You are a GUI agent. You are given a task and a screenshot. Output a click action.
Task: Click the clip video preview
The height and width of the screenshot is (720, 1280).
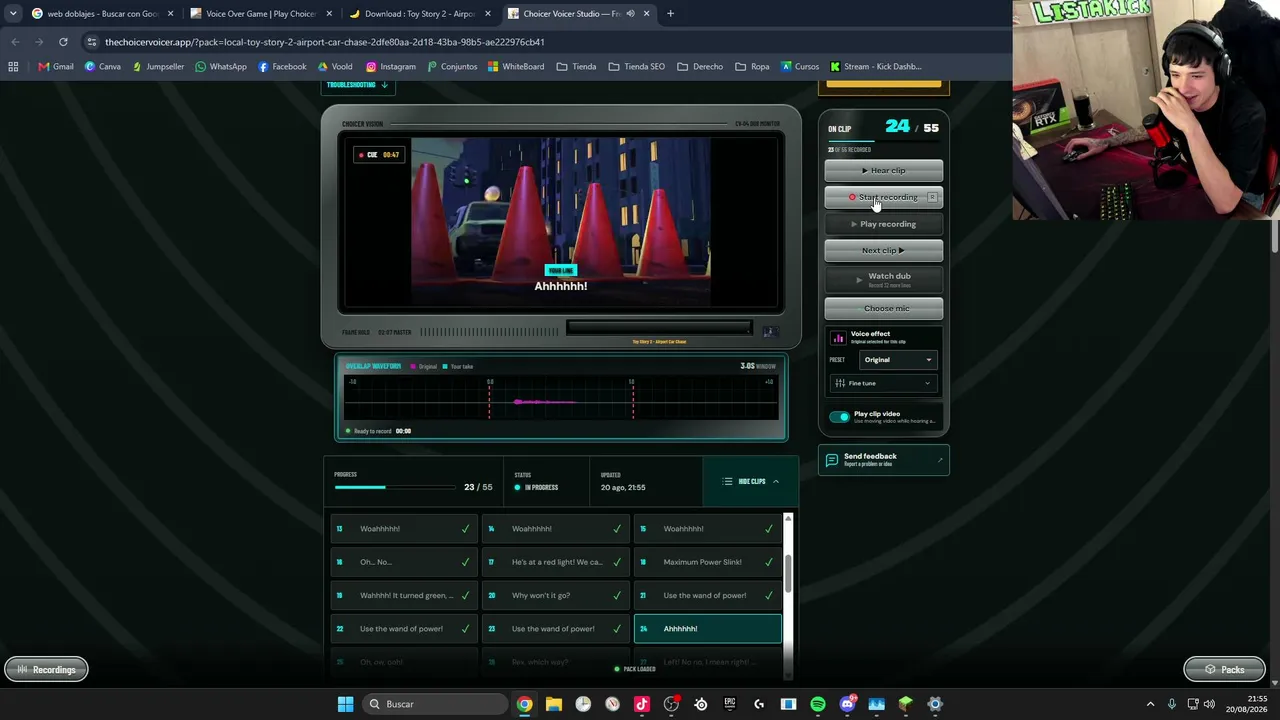pos(561,224)
